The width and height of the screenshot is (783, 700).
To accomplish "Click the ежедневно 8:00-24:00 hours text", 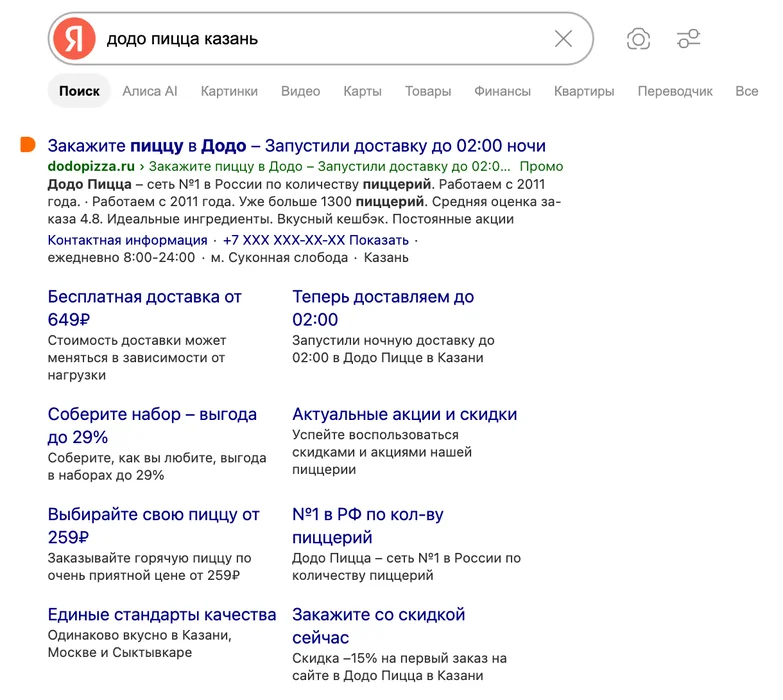I will (x=121, y=258).
